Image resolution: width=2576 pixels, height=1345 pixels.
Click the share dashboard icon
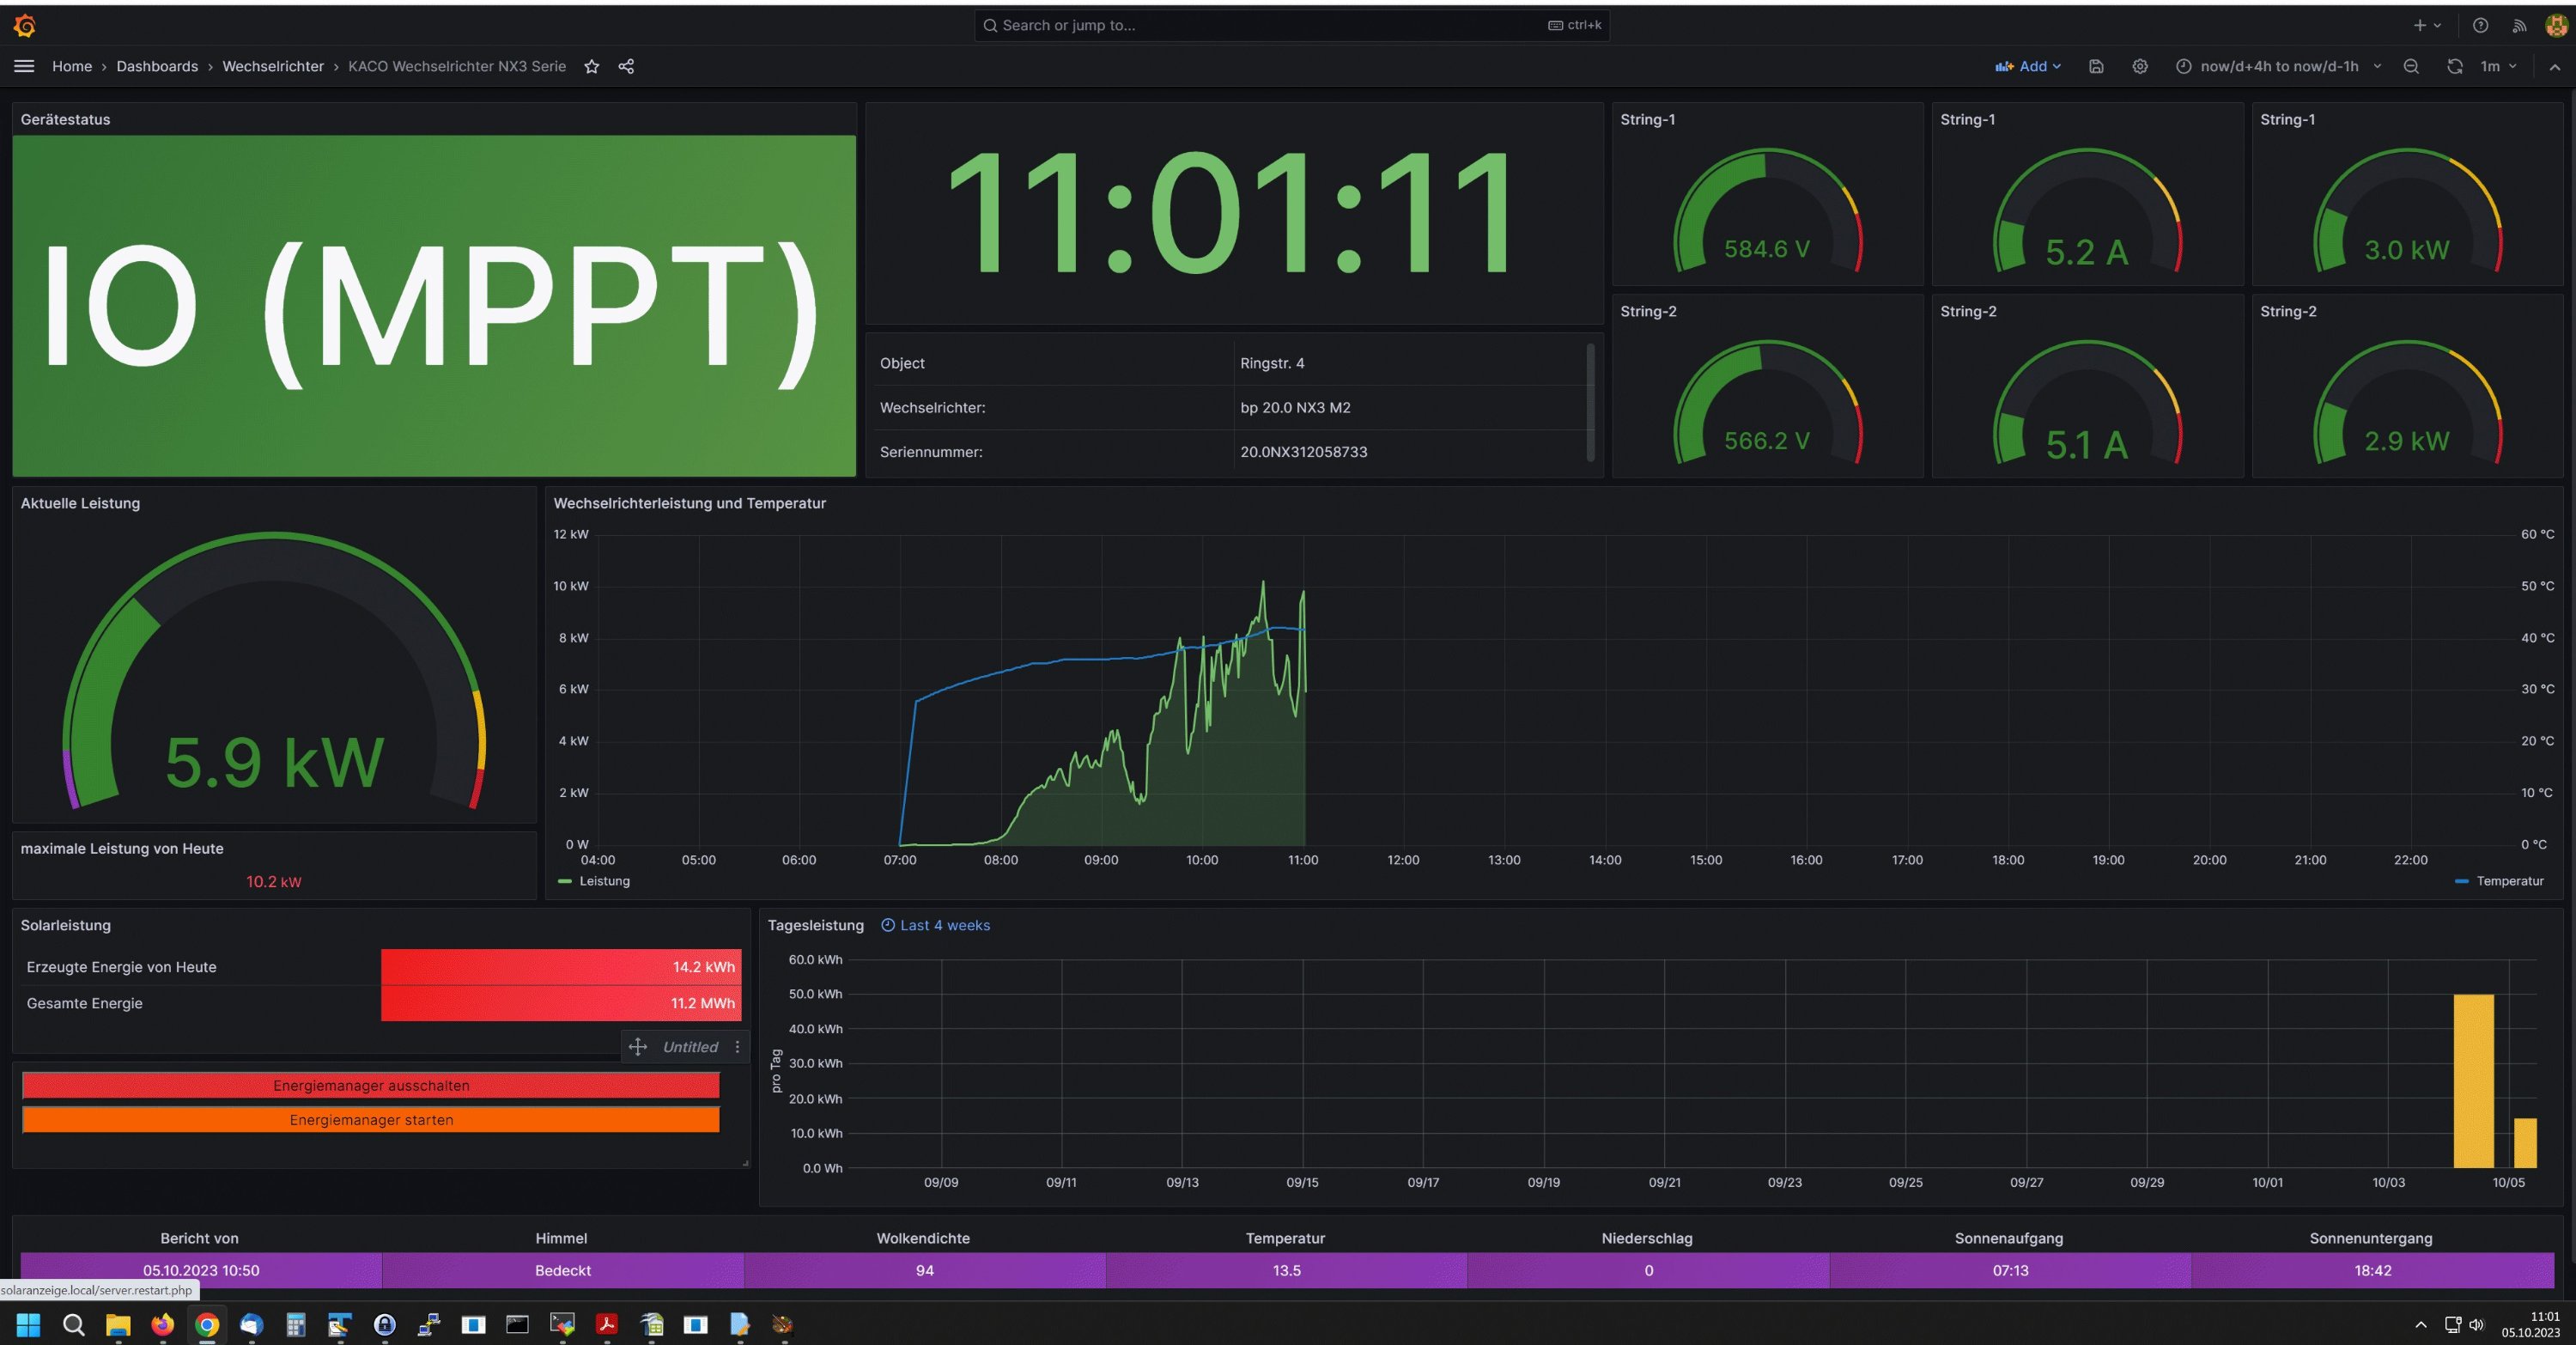click(626, 66)
